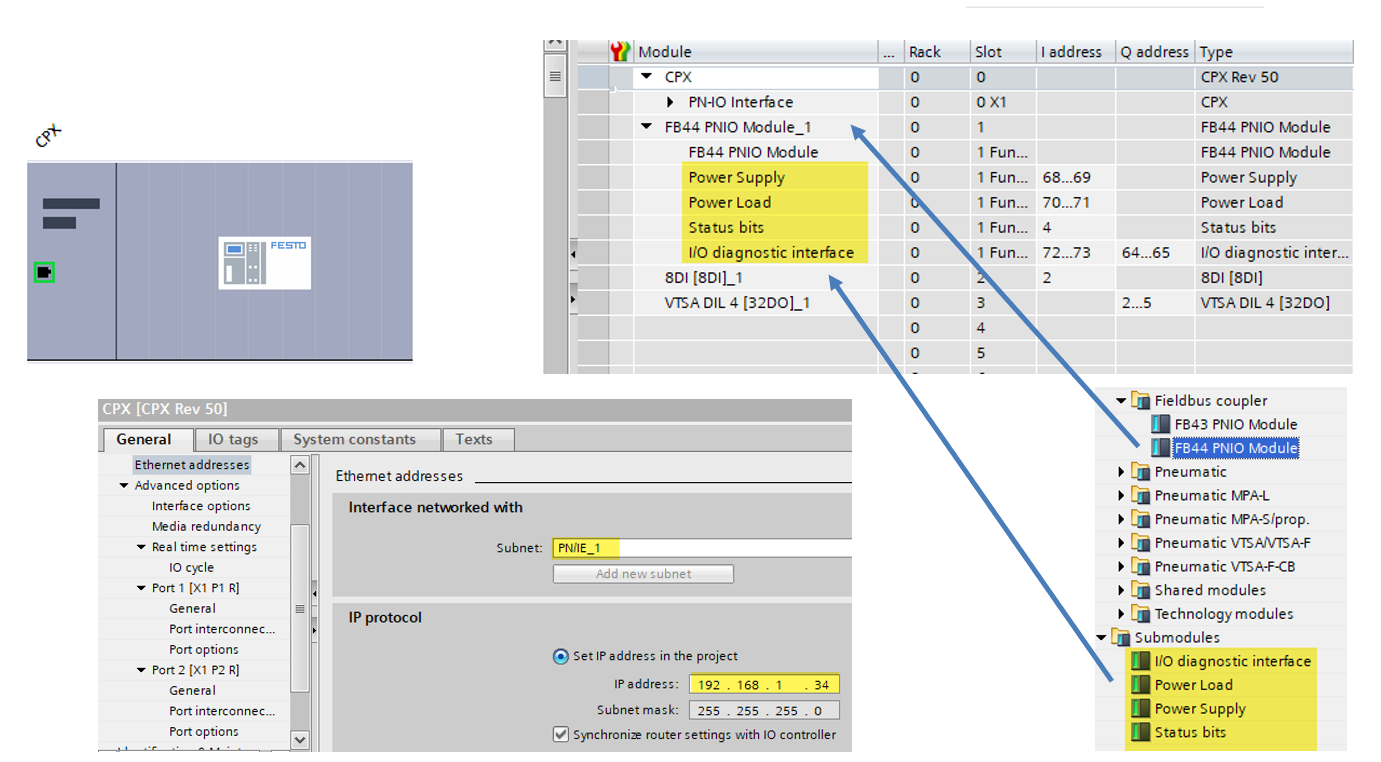The image size is (1381, 762).
Task: Click the Pneumatic MPA-L folder icon
Action: click(x=1140, y=495)
